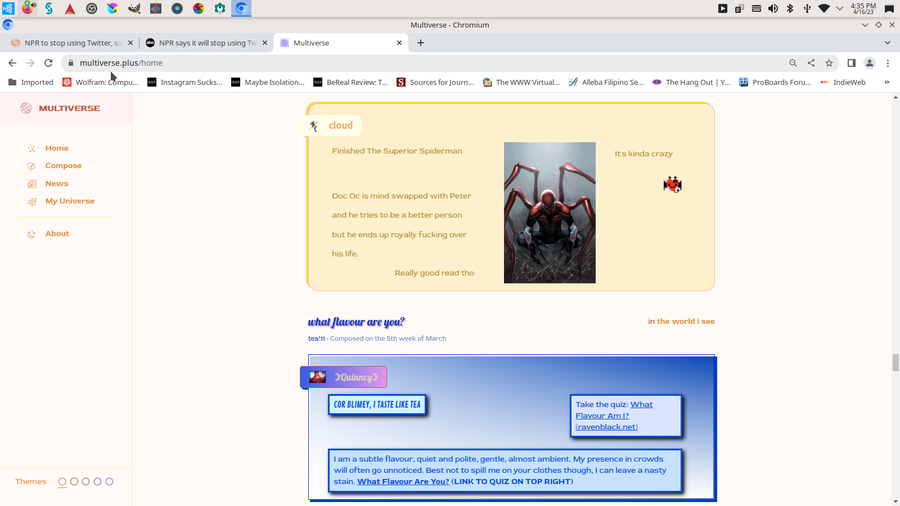Switch to 'NPR to stop using Twitter' tab
The height and width of the screenshot is (506, 900).
(70, 43)
